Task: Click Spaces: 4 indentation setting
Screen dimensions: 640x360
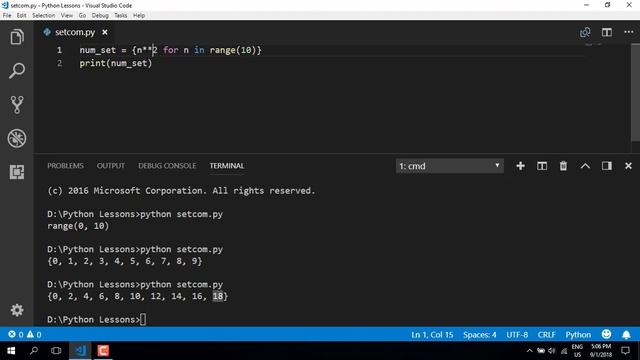Action: [x=480, y=335]
